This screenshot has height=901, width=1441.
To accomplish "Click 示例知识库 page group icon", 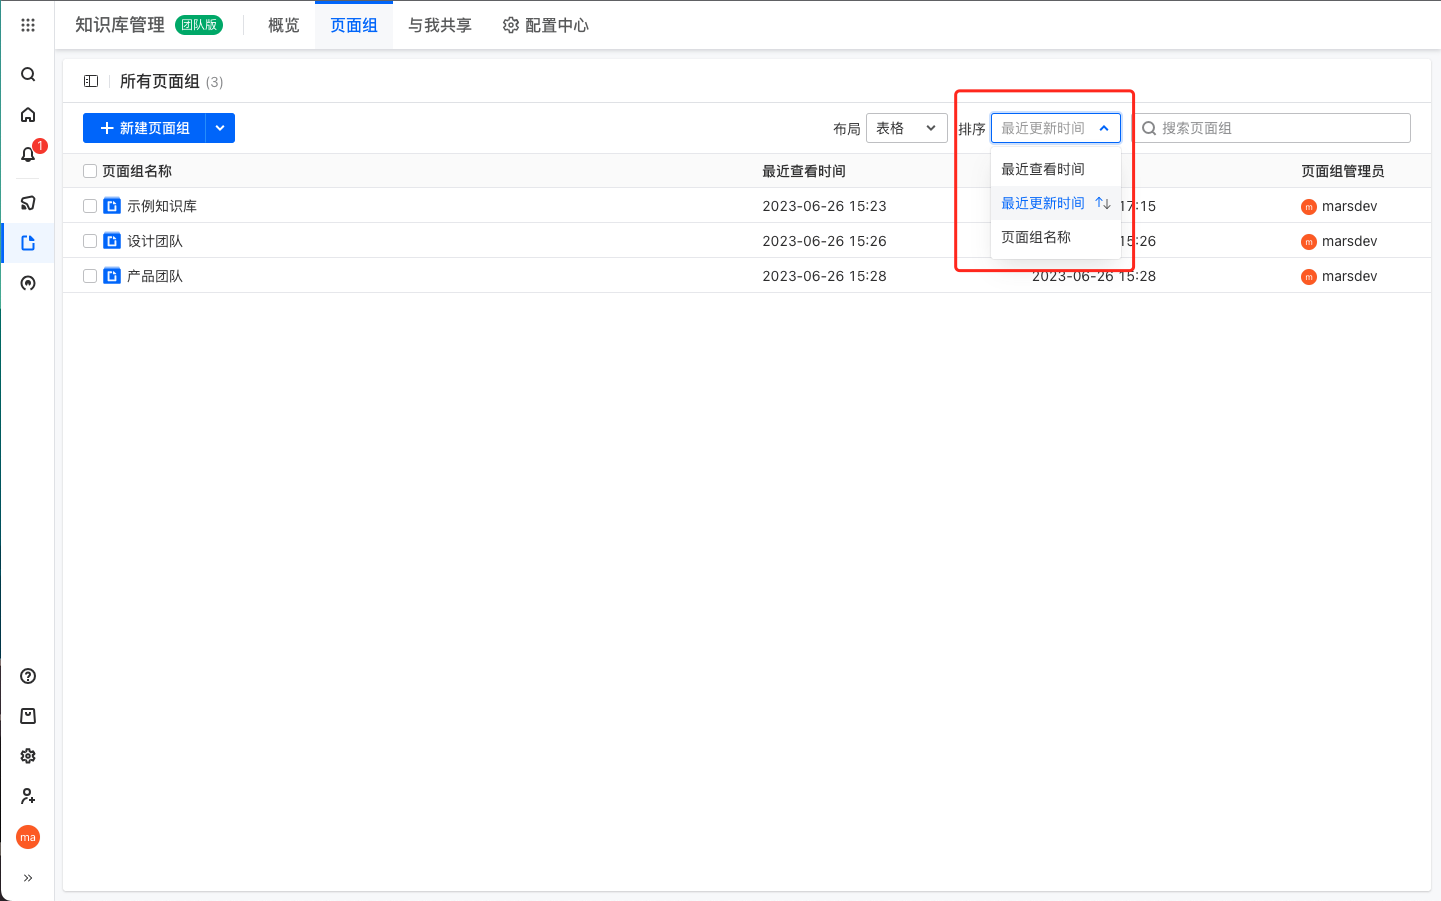I will 112,206.
